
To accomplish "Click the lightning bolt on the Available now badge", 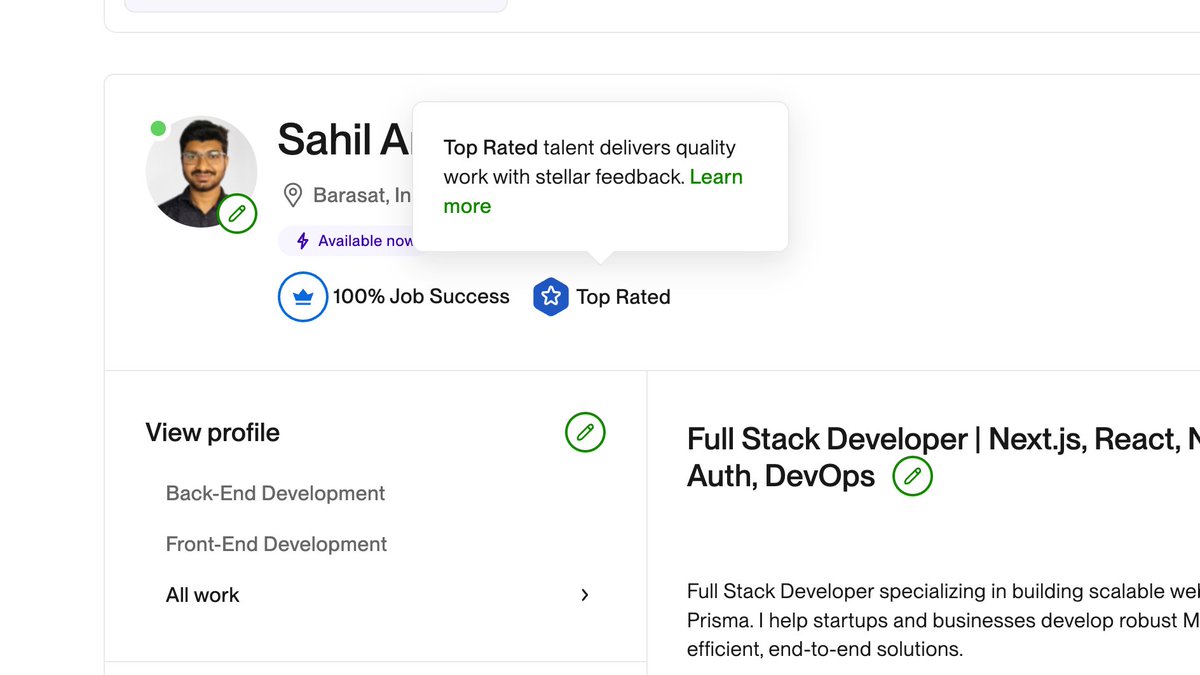I will [302, 240].
